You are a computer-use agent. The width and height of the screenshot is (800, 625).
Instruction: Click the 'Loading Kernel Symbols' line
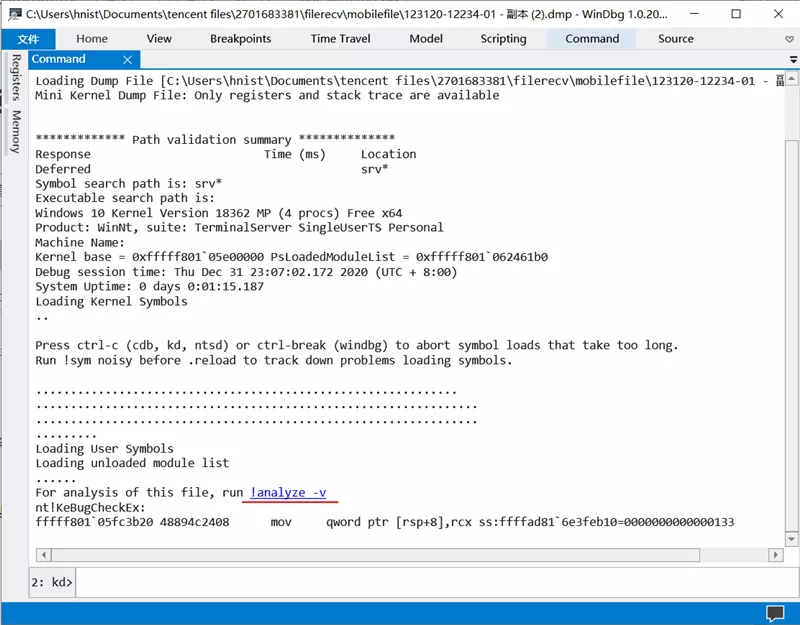coord(111,302)
